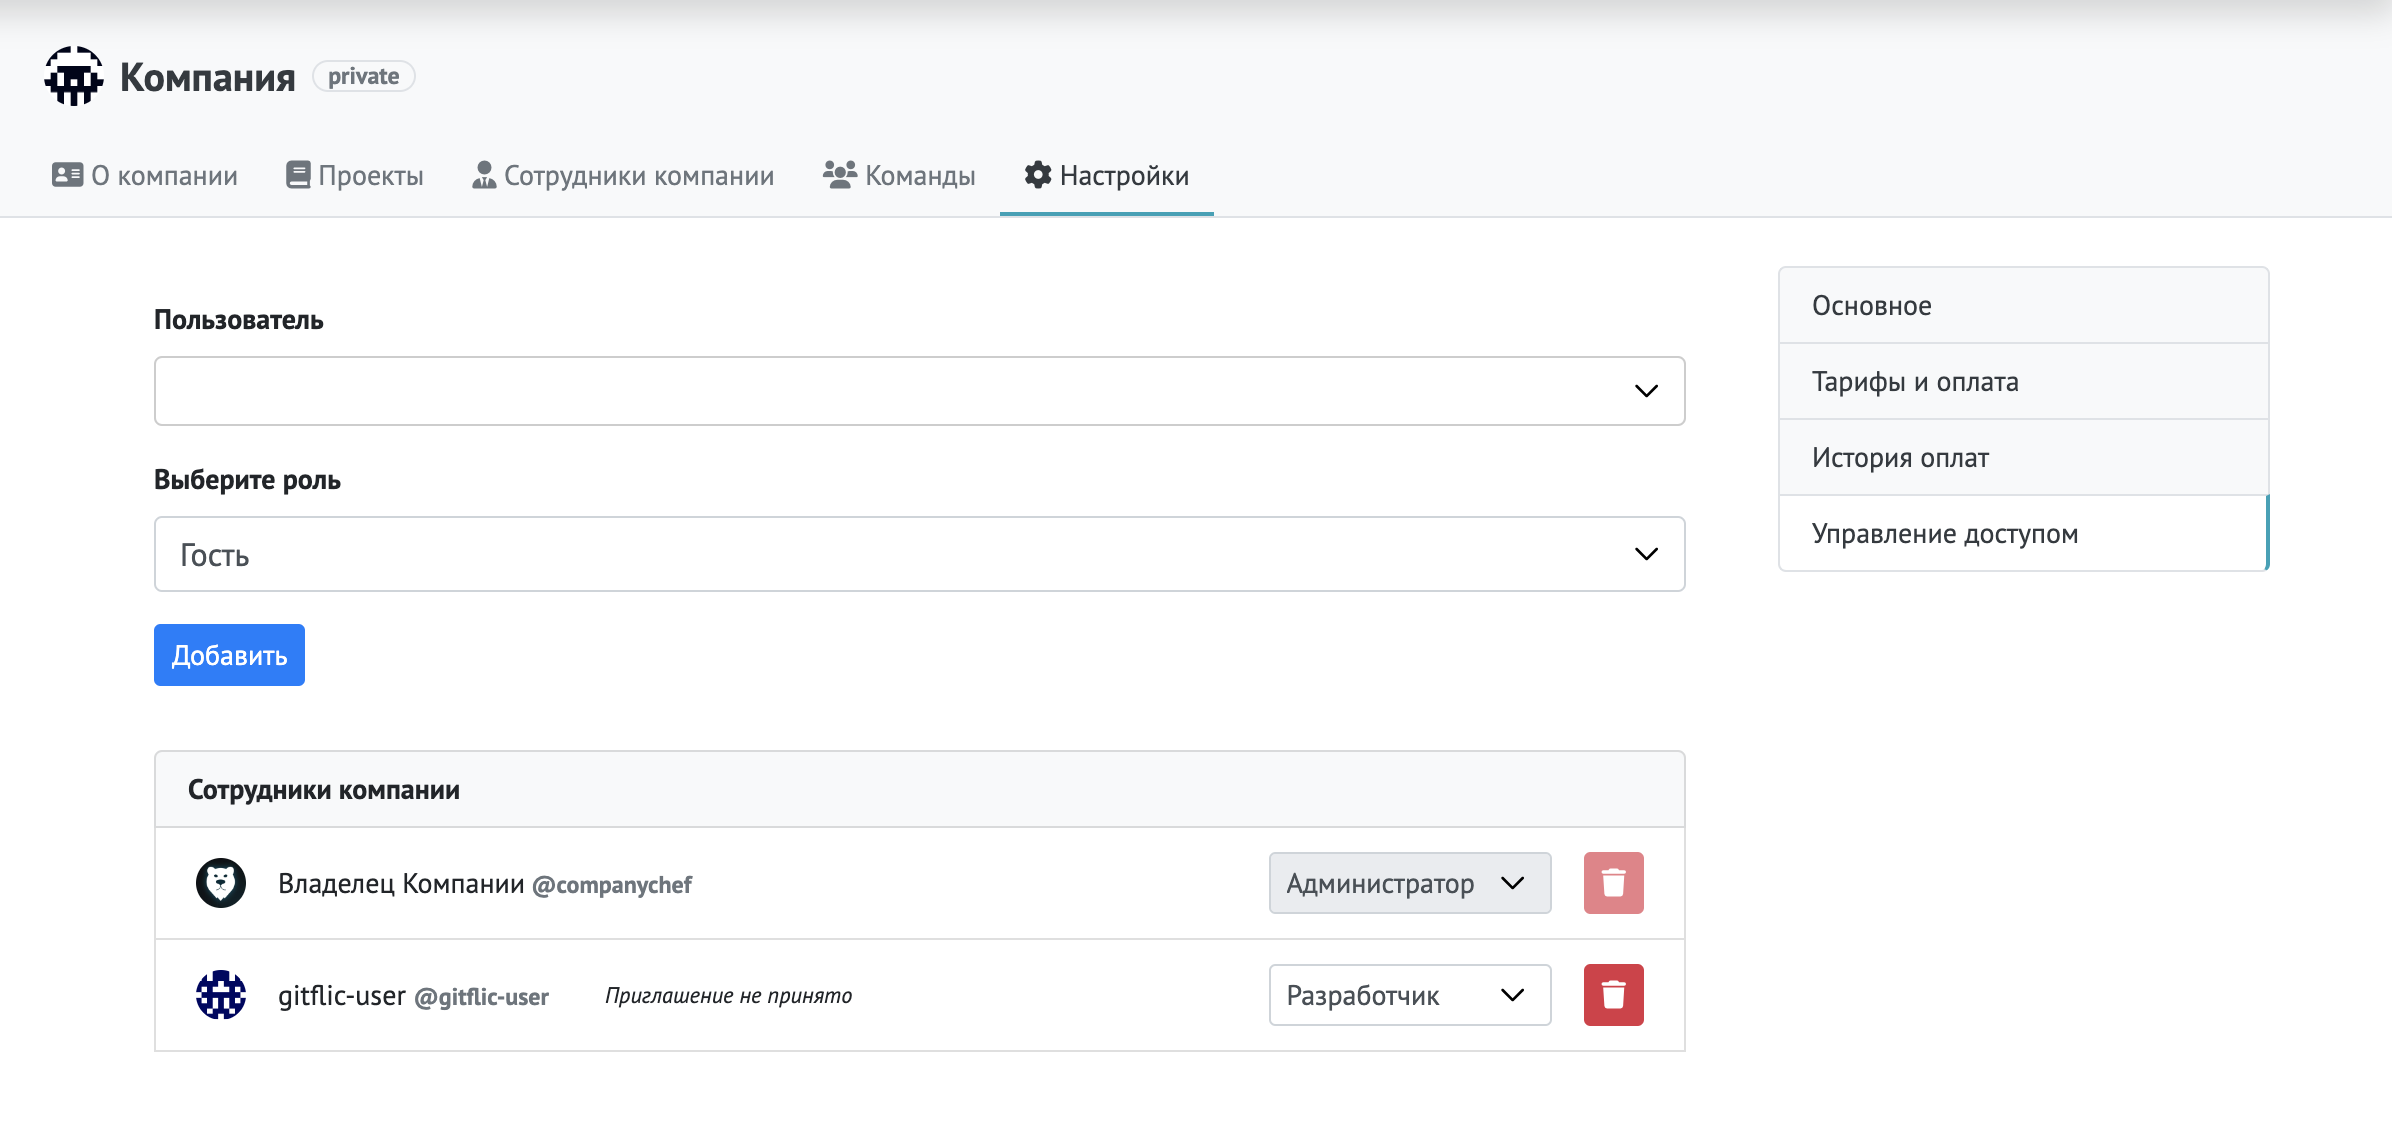Delete Владелец Компании with trash icon

1614,883
